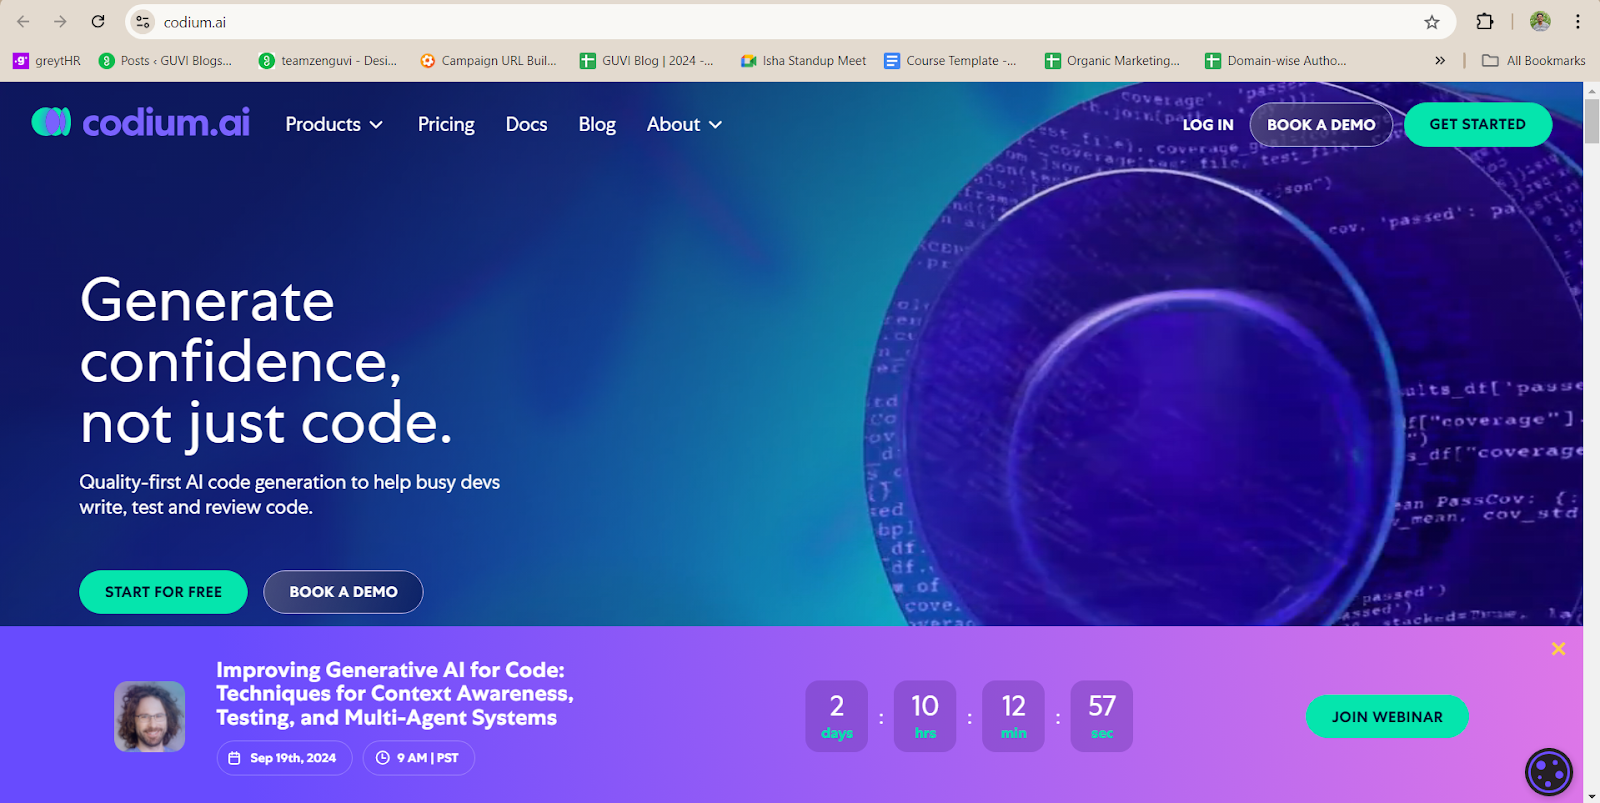Viewport: 1600px width, 803px height.
Task: Click BOOK A DEMO below the headline
Action: tap(343, 592)
